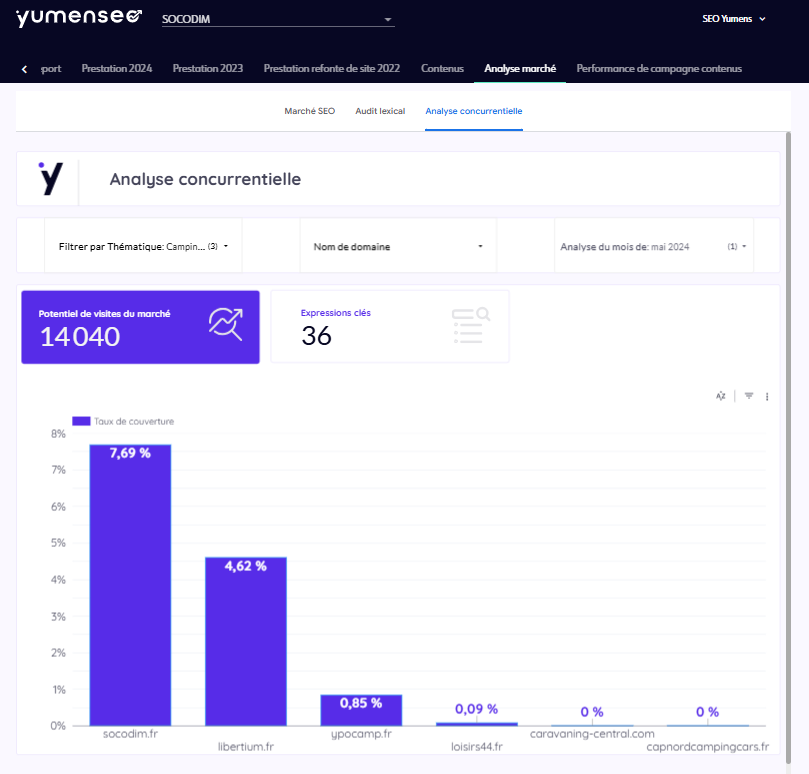
Task: Click the capnordcampingcars.fr axis label
Action: tap(707, 747)
